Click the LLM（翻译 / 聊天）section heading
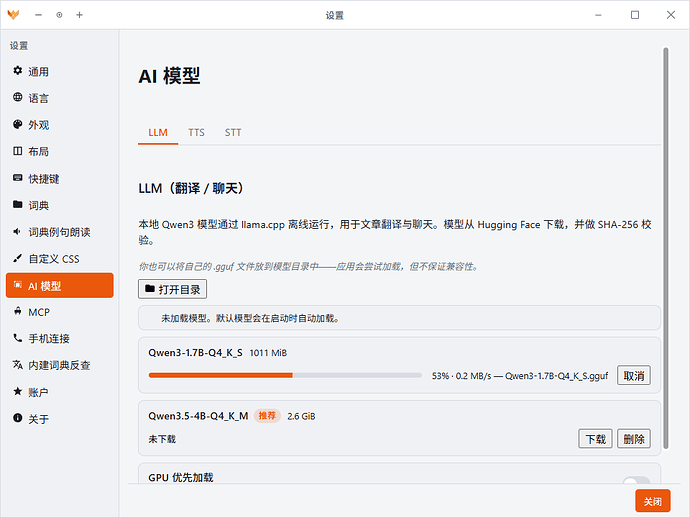Viewport: 690px width, 517px height. [x=192, y=188]
